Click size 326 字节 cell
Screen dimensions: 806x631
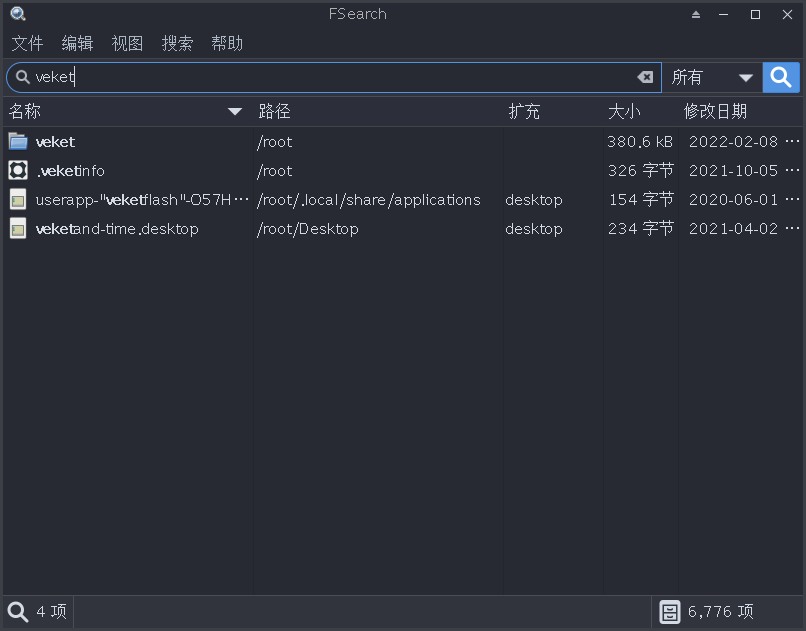(640, 170)
